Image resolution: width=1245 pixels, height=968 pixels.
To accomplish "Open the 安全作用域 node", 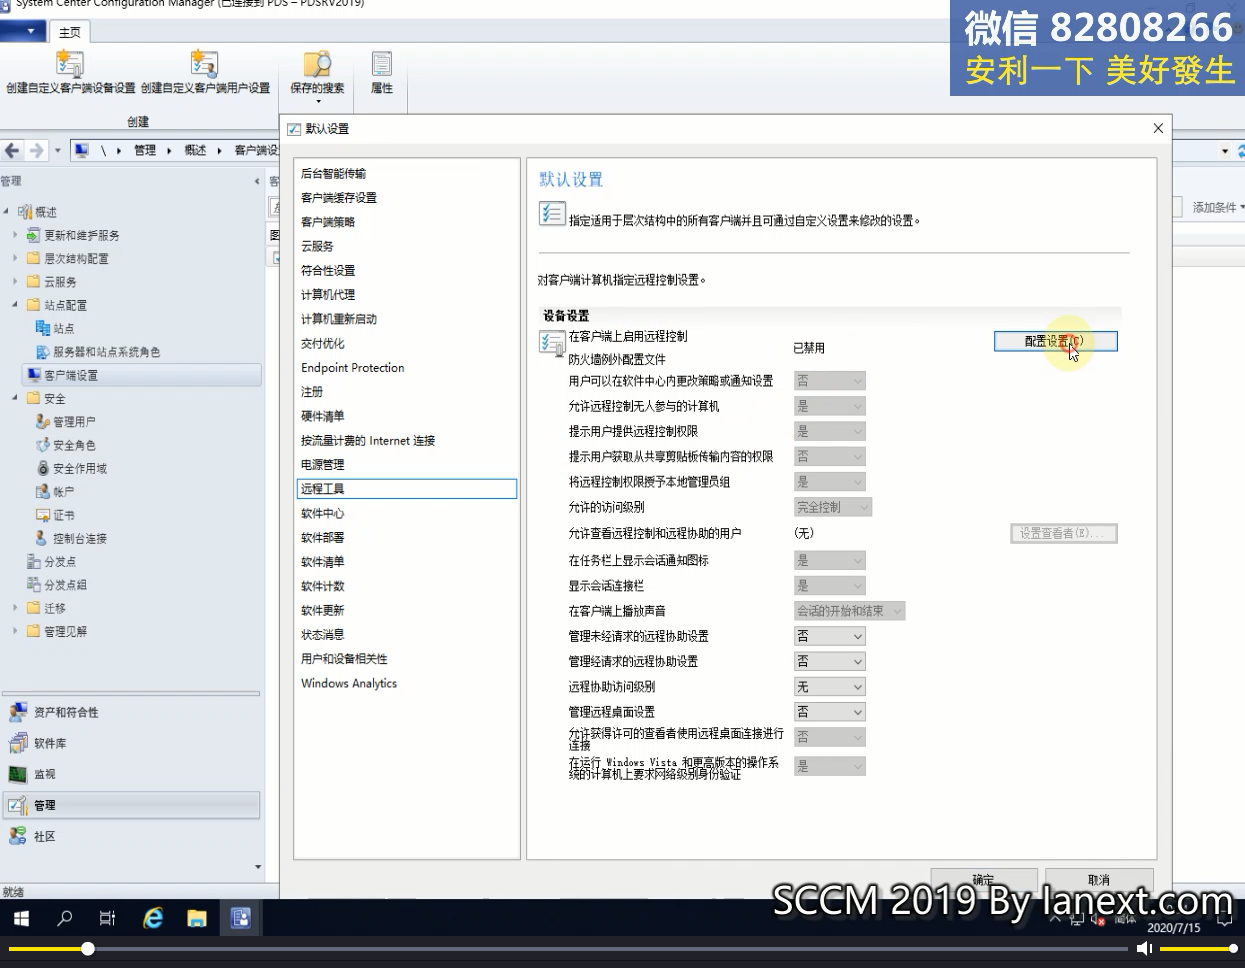I will (80, 468).
